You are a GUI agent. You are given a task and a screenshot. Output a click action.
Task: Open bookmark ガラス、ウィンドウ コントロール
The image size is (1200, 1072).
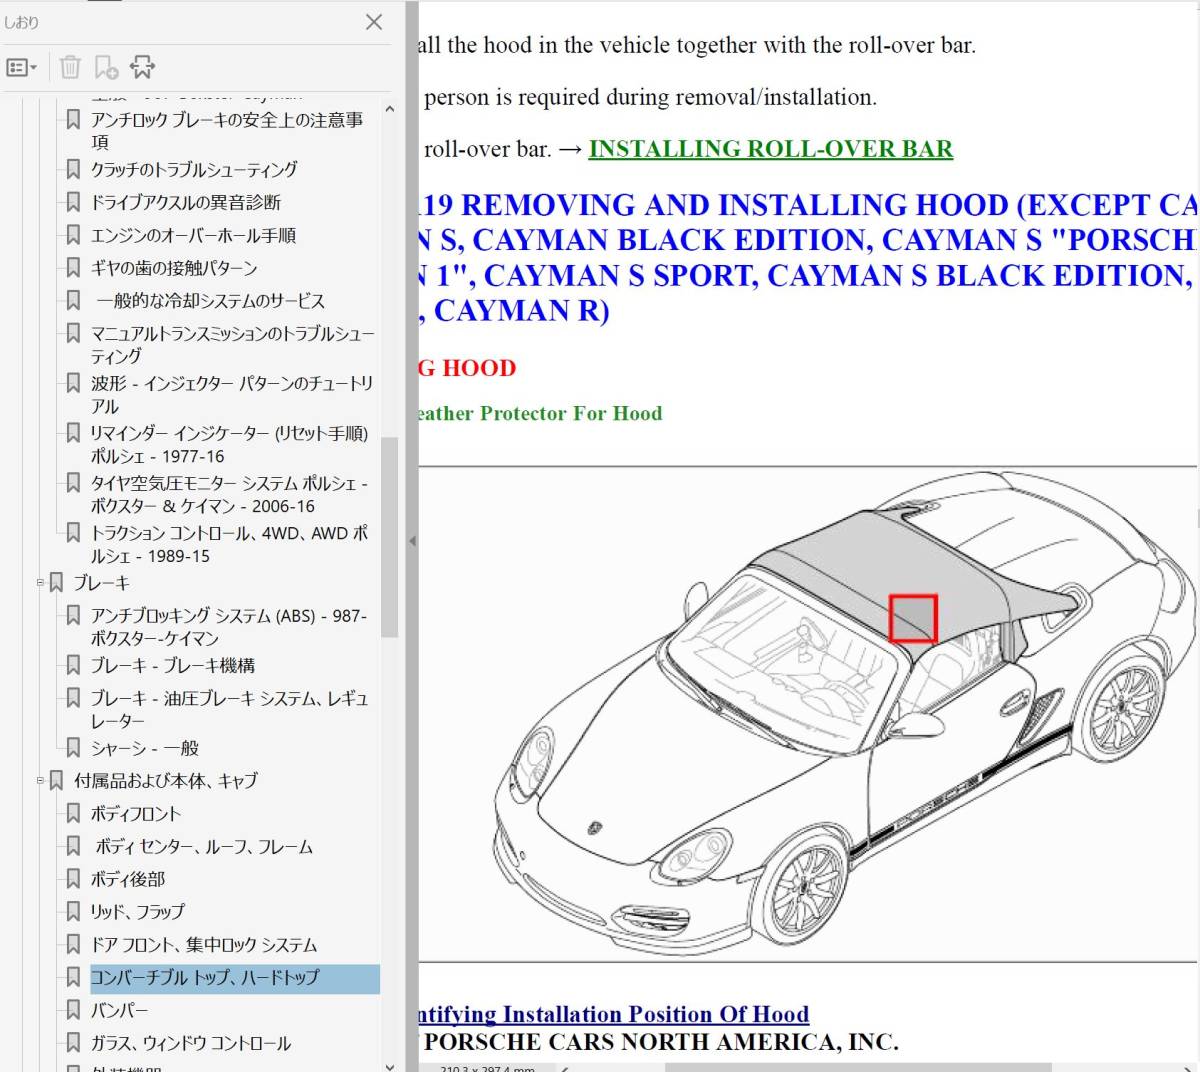pos(191,1043)
